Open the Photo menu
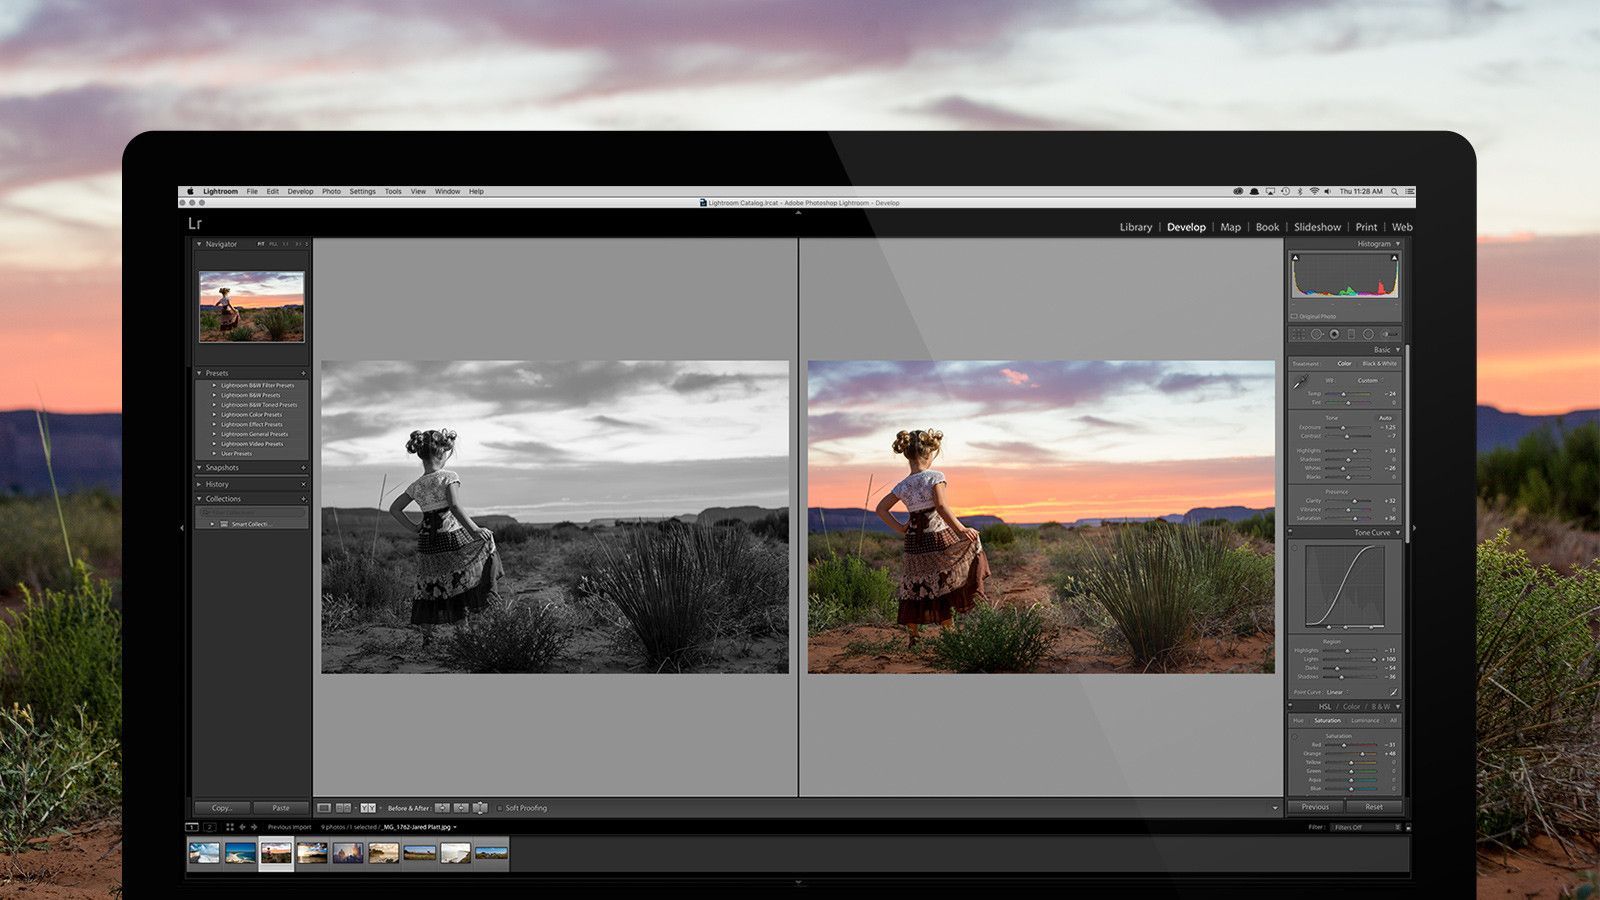The image size is (1600, 900). 330,190
